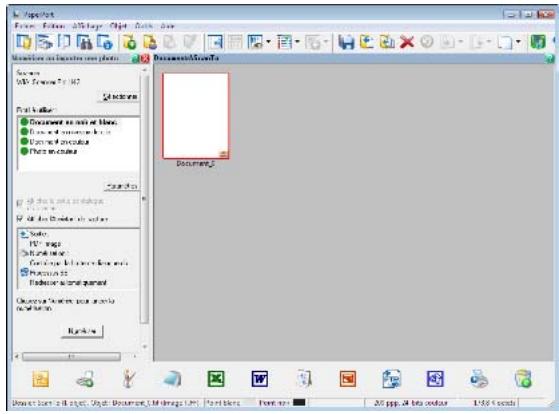Click the stacked folders toolbar icon left of red X
Viewport: 559px width, 414px height.
click(387, 42)
